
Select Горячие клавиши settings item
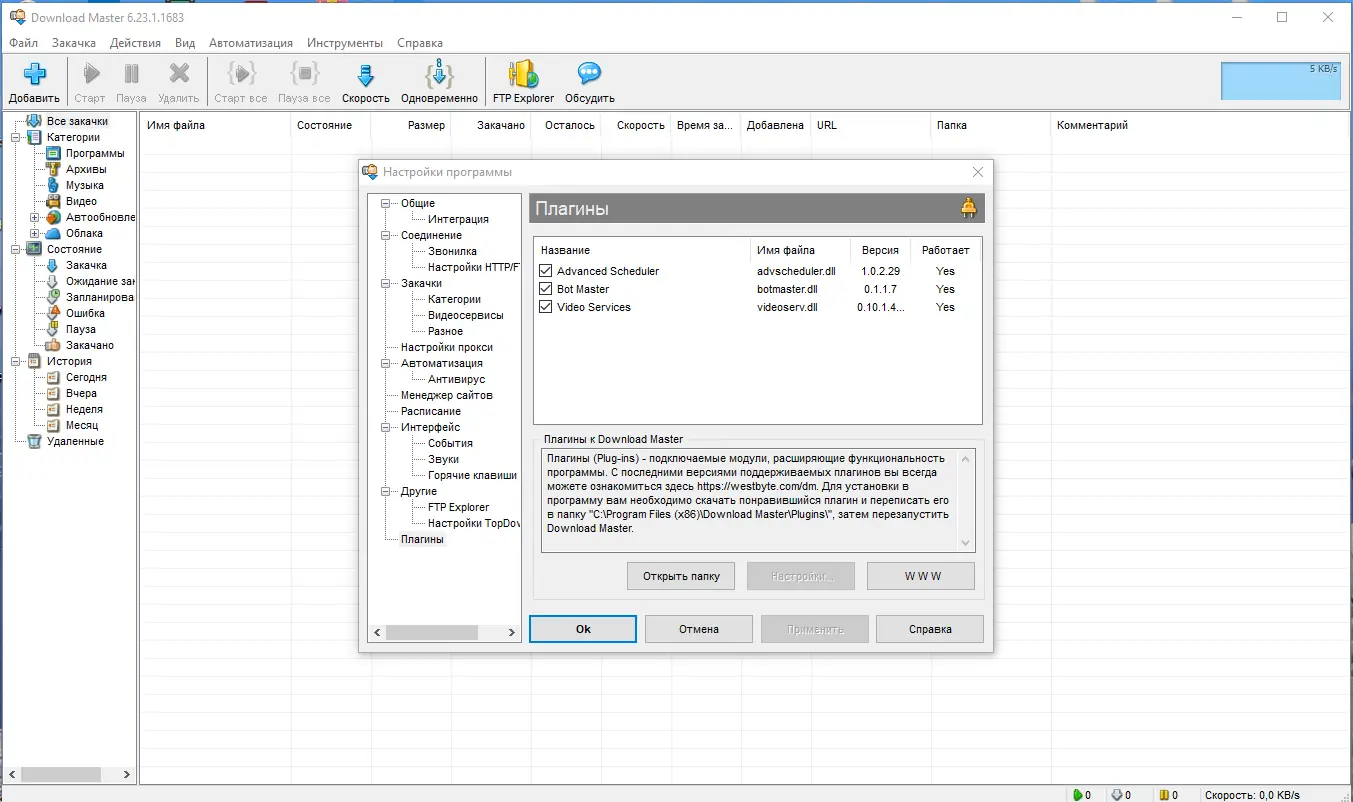(473, 475)
